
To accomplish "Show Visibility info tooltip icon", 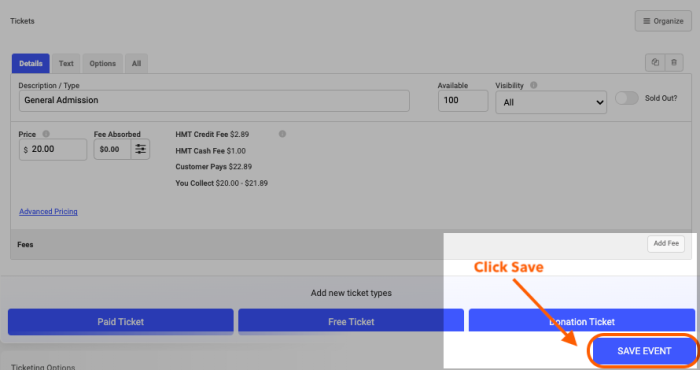I will 533,85.
